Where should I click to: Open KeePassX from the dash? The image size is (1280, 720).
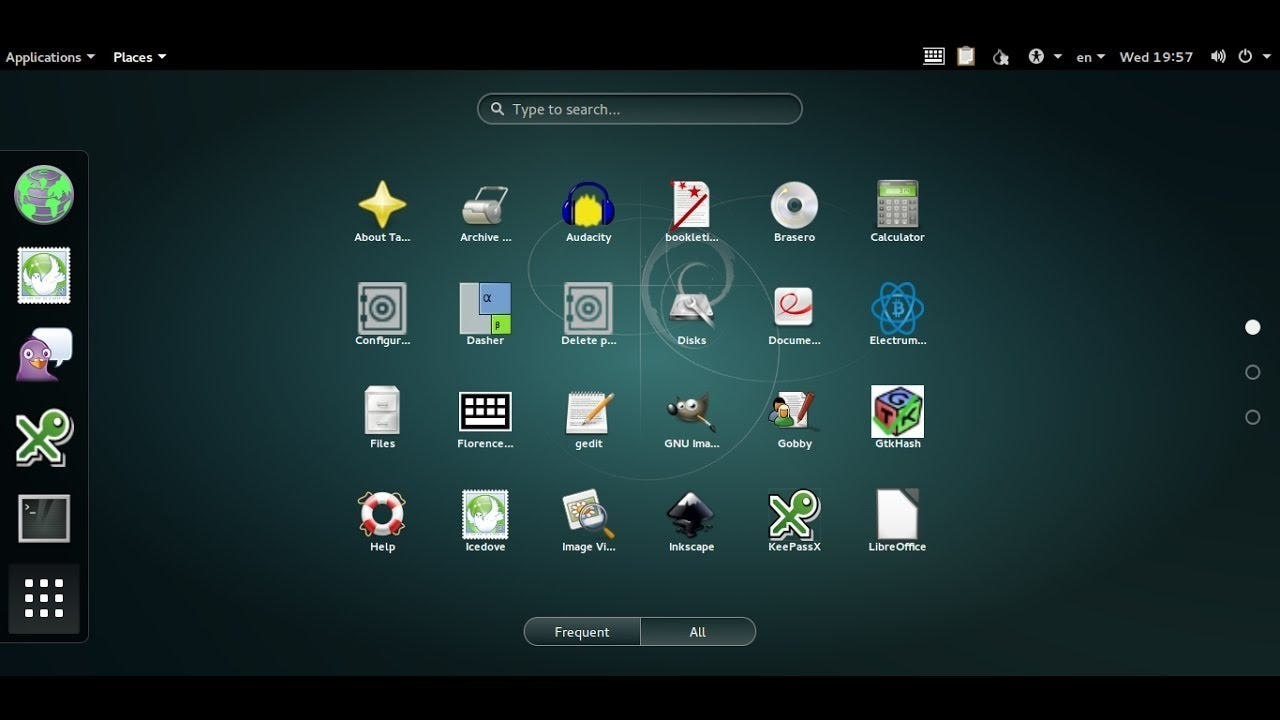click(x=44, y=437)
